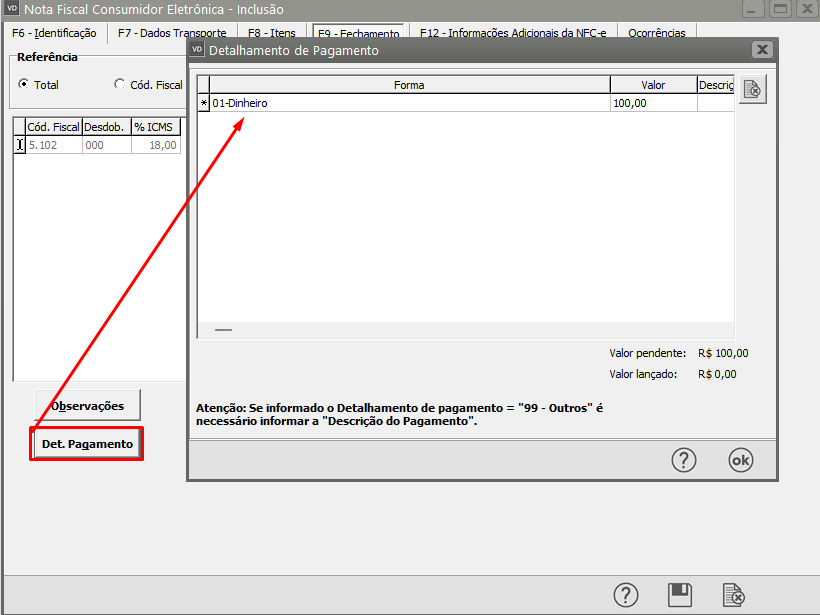Go to the Ocorrências tab
This screenshot has height=615, width=820.
click(x=656, y=33)
